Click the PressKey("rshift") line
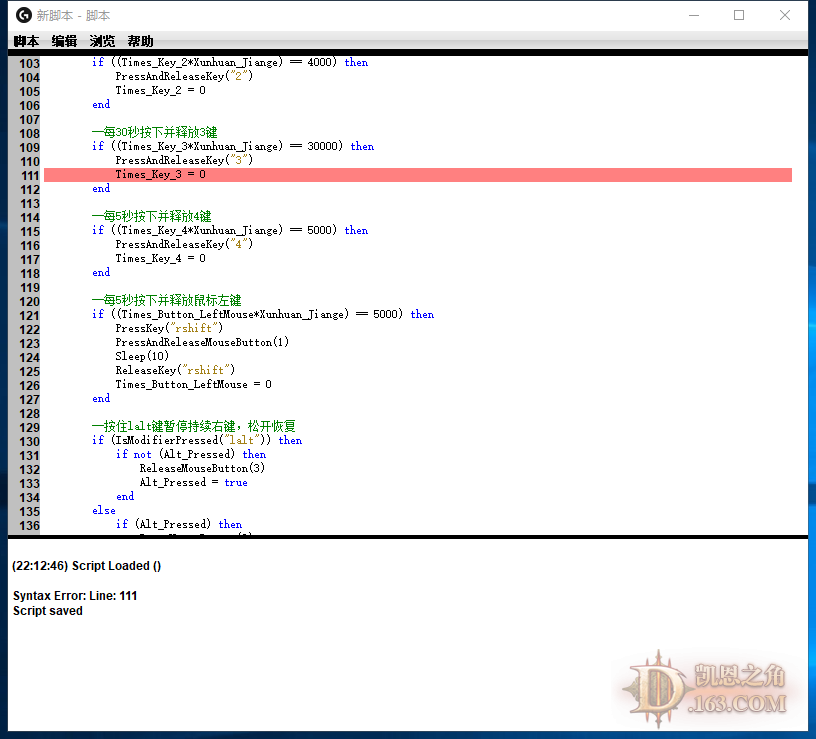 (169, 328)
